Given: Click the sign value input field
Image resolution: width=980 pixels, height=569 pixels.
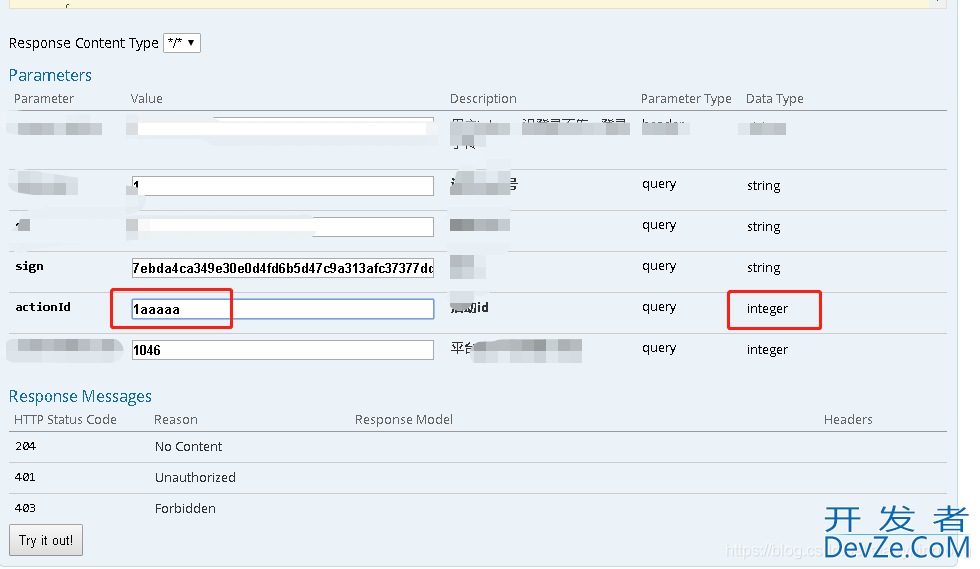Looking at the screenshot, I should tap(282, 268).
